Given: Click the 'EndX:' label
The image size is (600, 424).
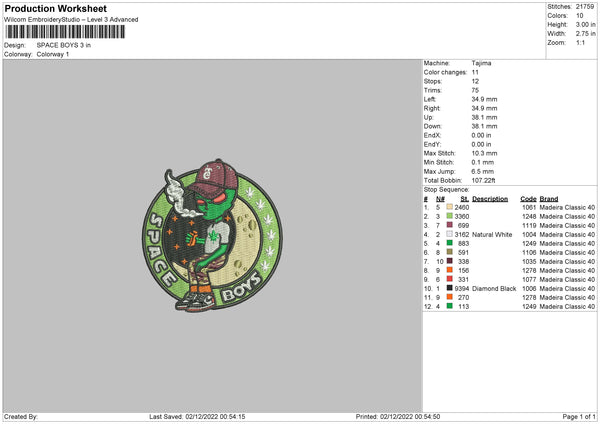Looking at the screenshot, I should [432, 135].
